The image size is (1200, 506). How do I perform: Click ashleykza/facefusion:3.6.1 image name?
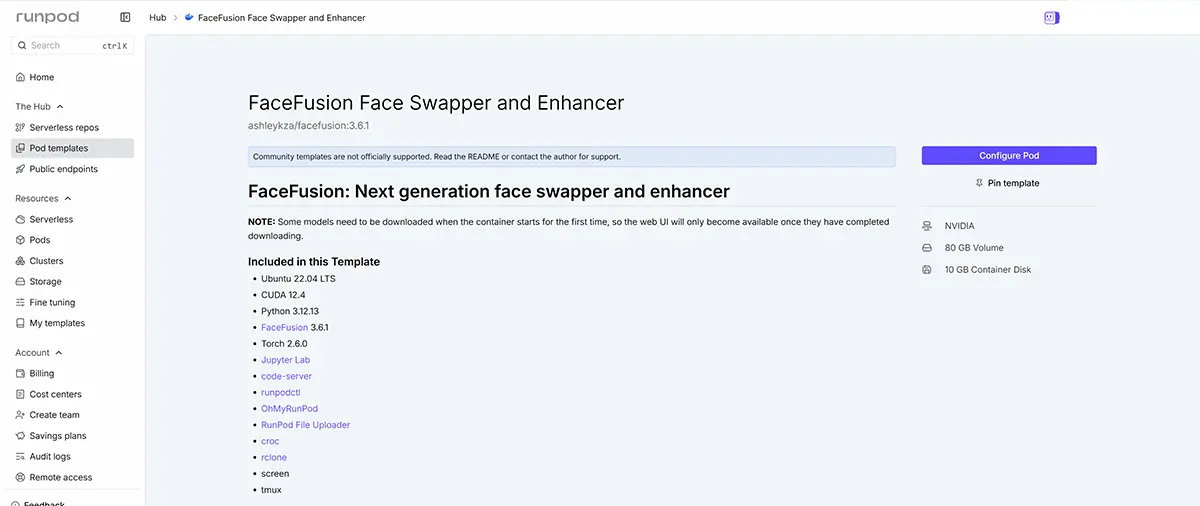(x=309, y=126)
